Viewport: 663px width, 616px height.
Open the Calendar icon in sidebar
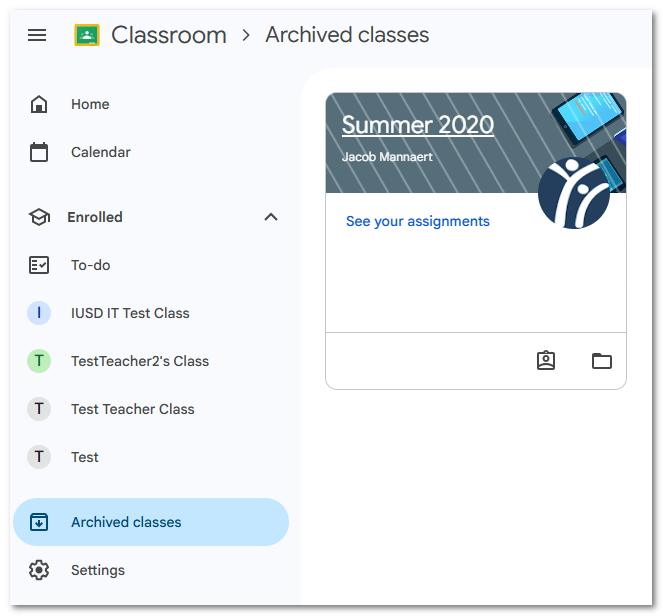coord(39,152)
